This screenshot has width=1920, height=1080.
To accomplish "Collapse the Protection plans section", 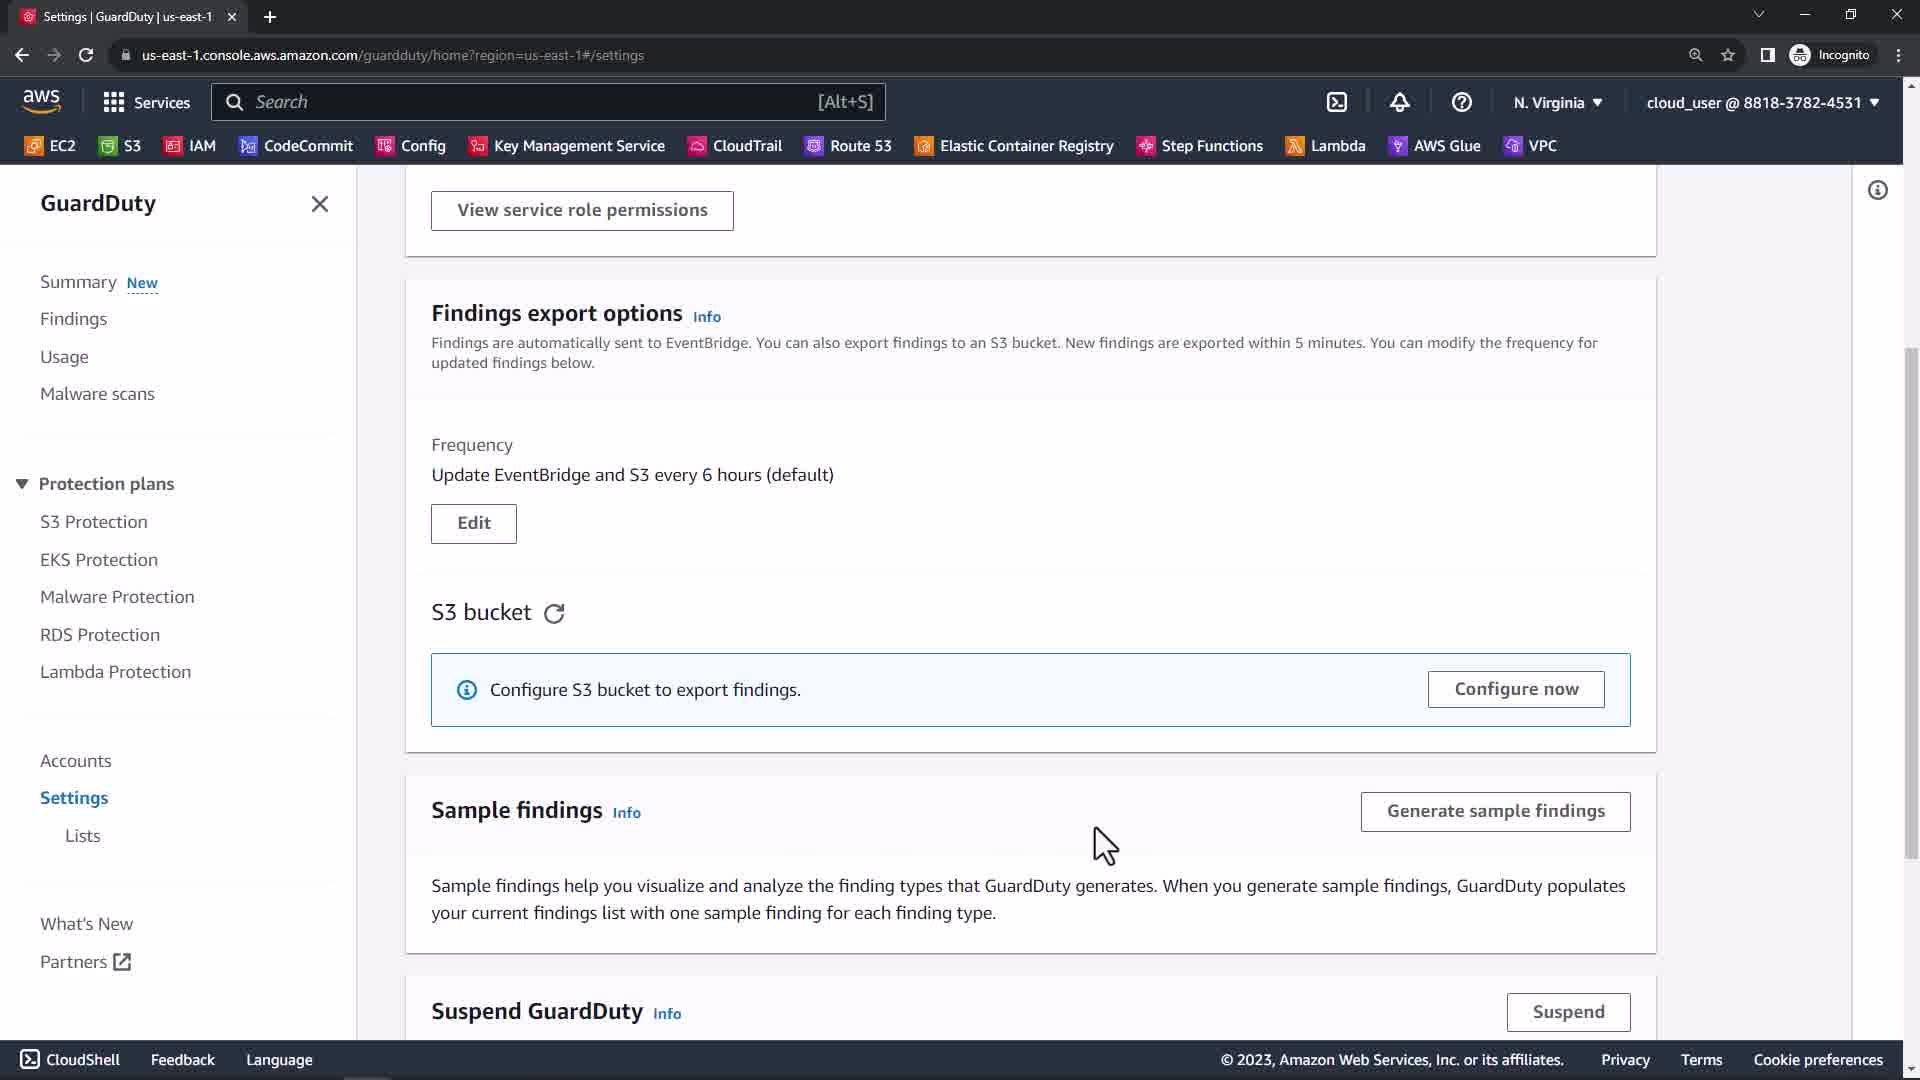I will point(22,484).
